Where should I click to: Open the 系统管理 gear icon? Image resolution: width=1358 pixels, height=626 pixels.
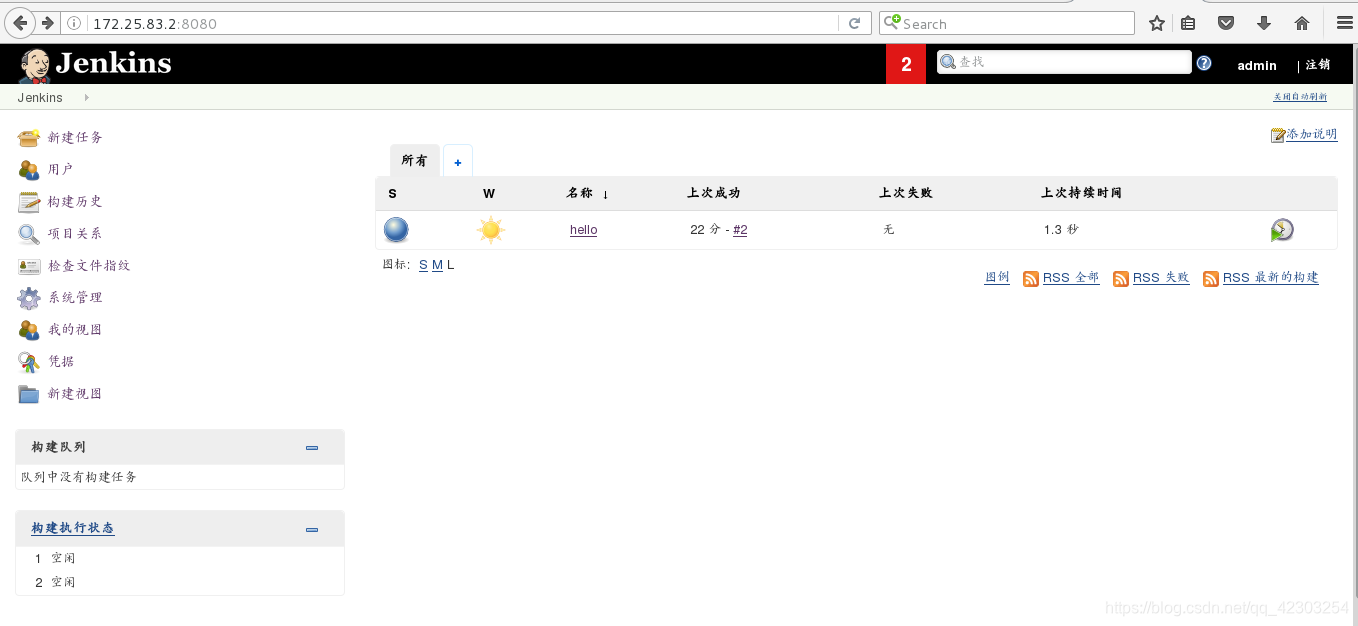pos(29,297)
